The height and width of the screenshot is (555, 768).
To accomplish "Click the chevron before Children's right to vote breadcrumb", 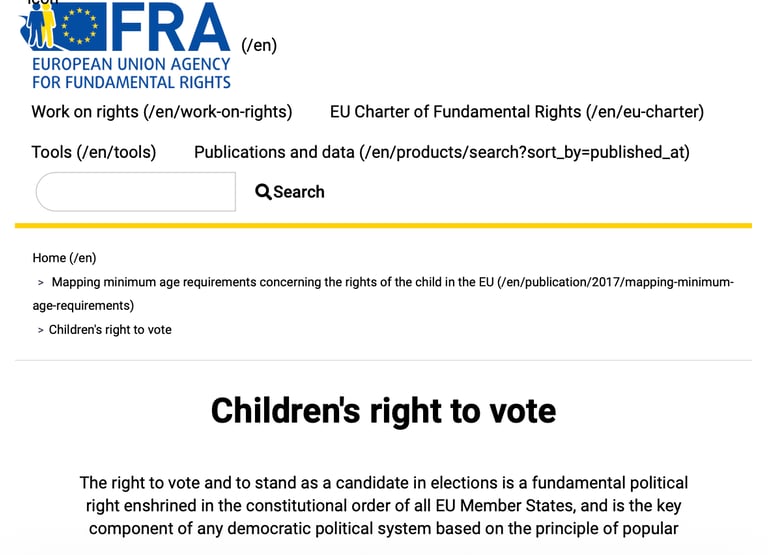I will point(40,330).
